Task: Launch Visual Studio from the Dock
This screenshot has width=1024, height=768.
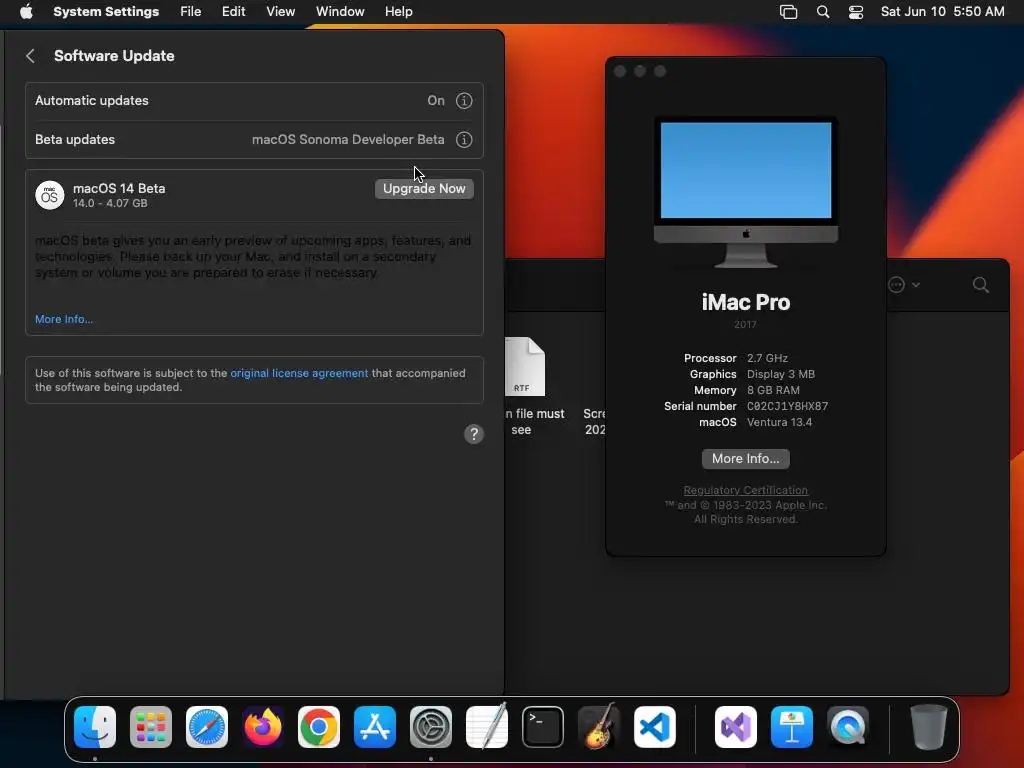Action: point(736,727)
